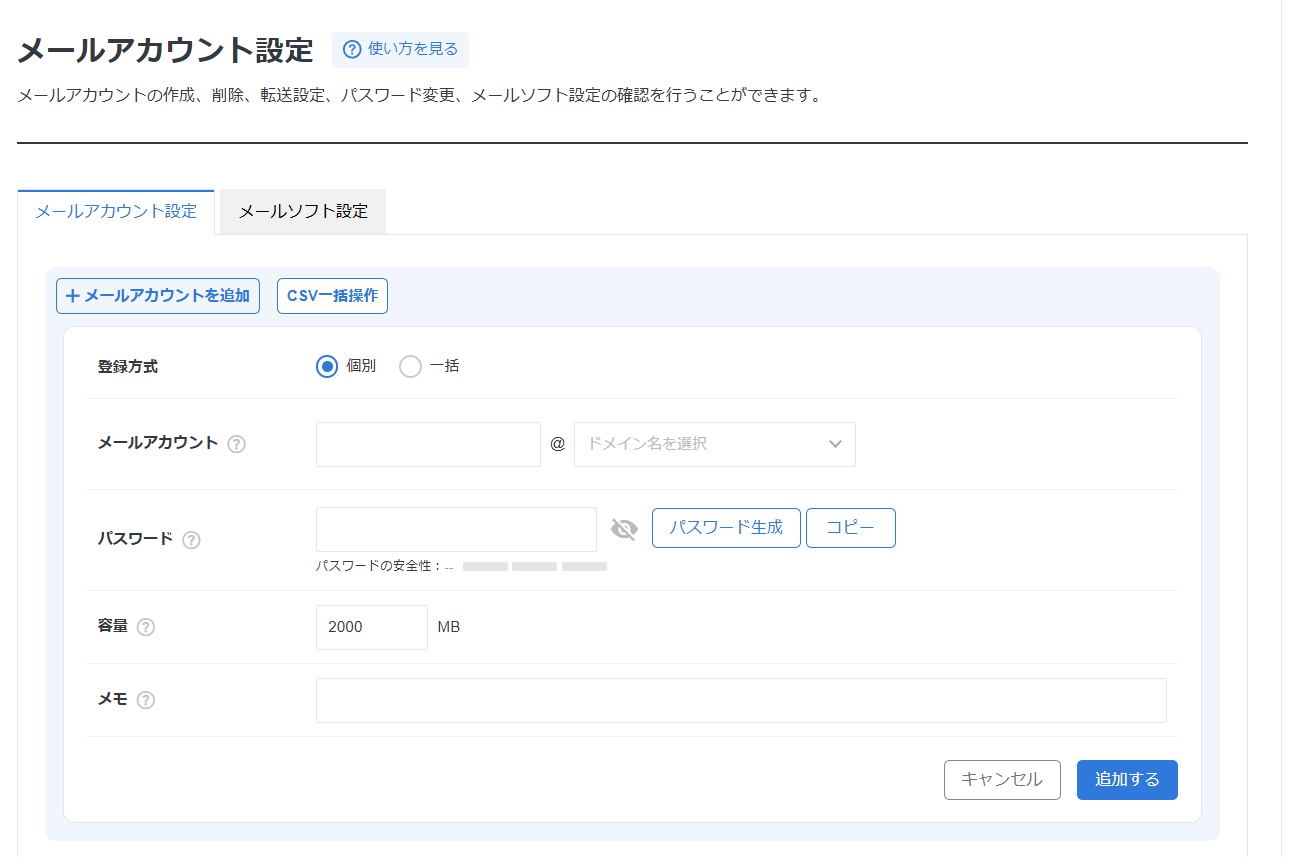The height and width of the screenshot is (857, 1303).
Task: Focus the password input field
Action: (456, 529)
